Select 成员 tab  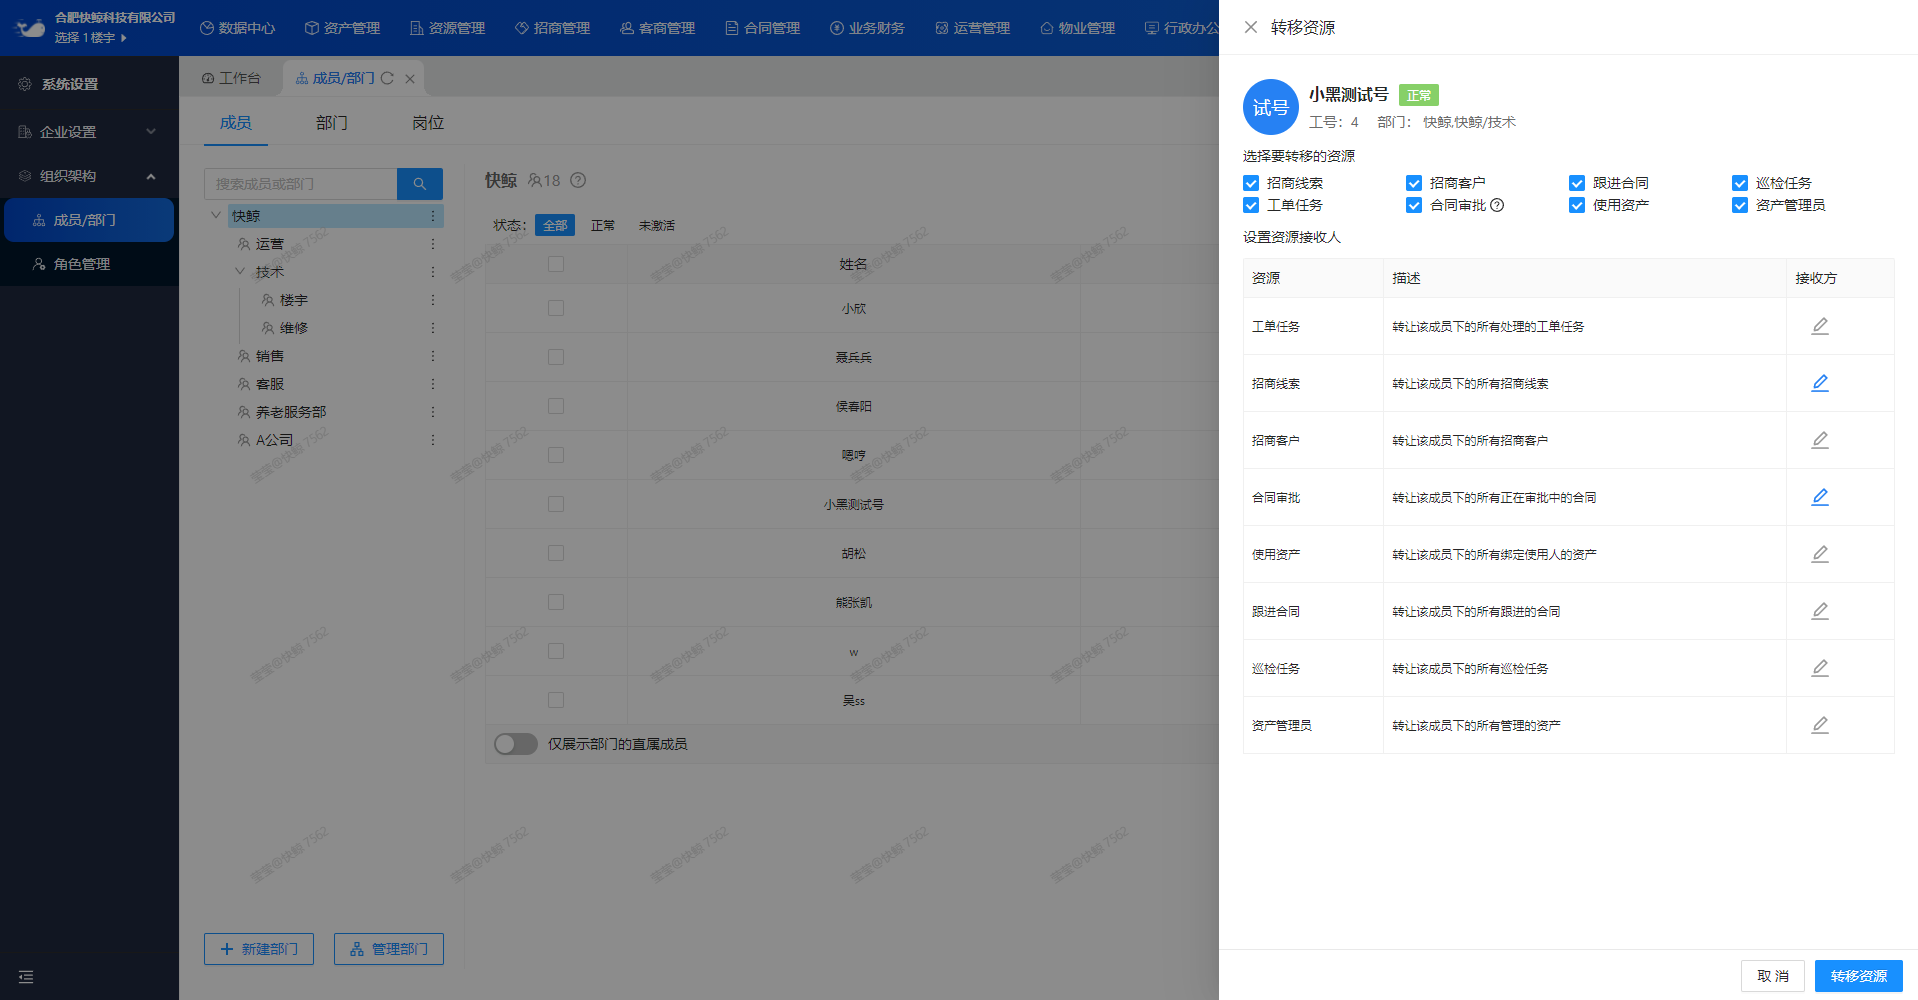click(236, 123)
